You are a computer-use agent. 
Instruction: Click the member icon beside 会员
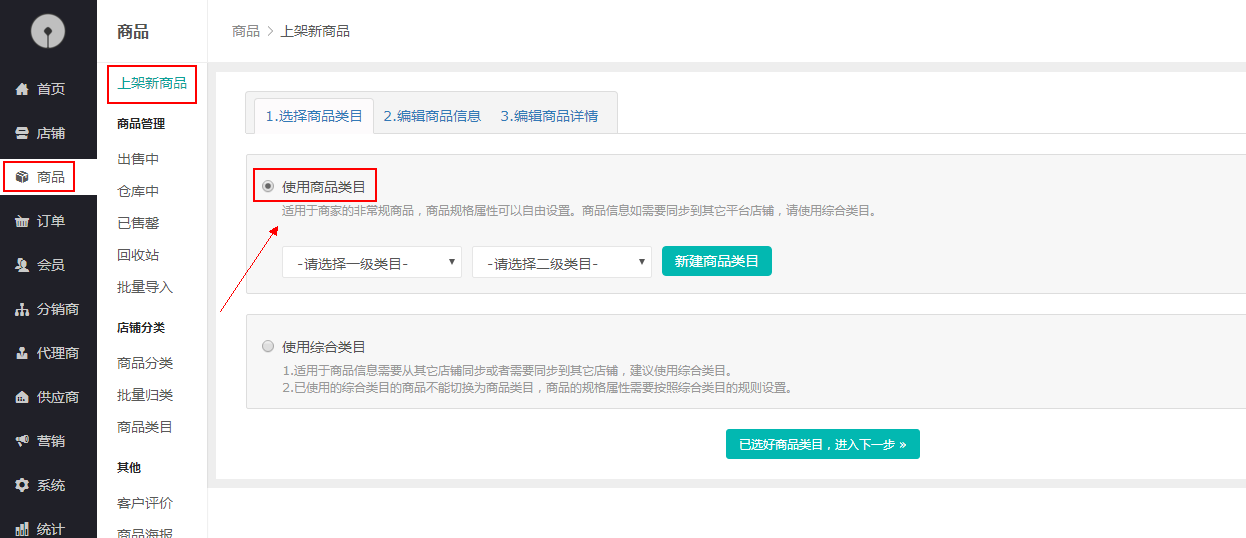point(22,265)
